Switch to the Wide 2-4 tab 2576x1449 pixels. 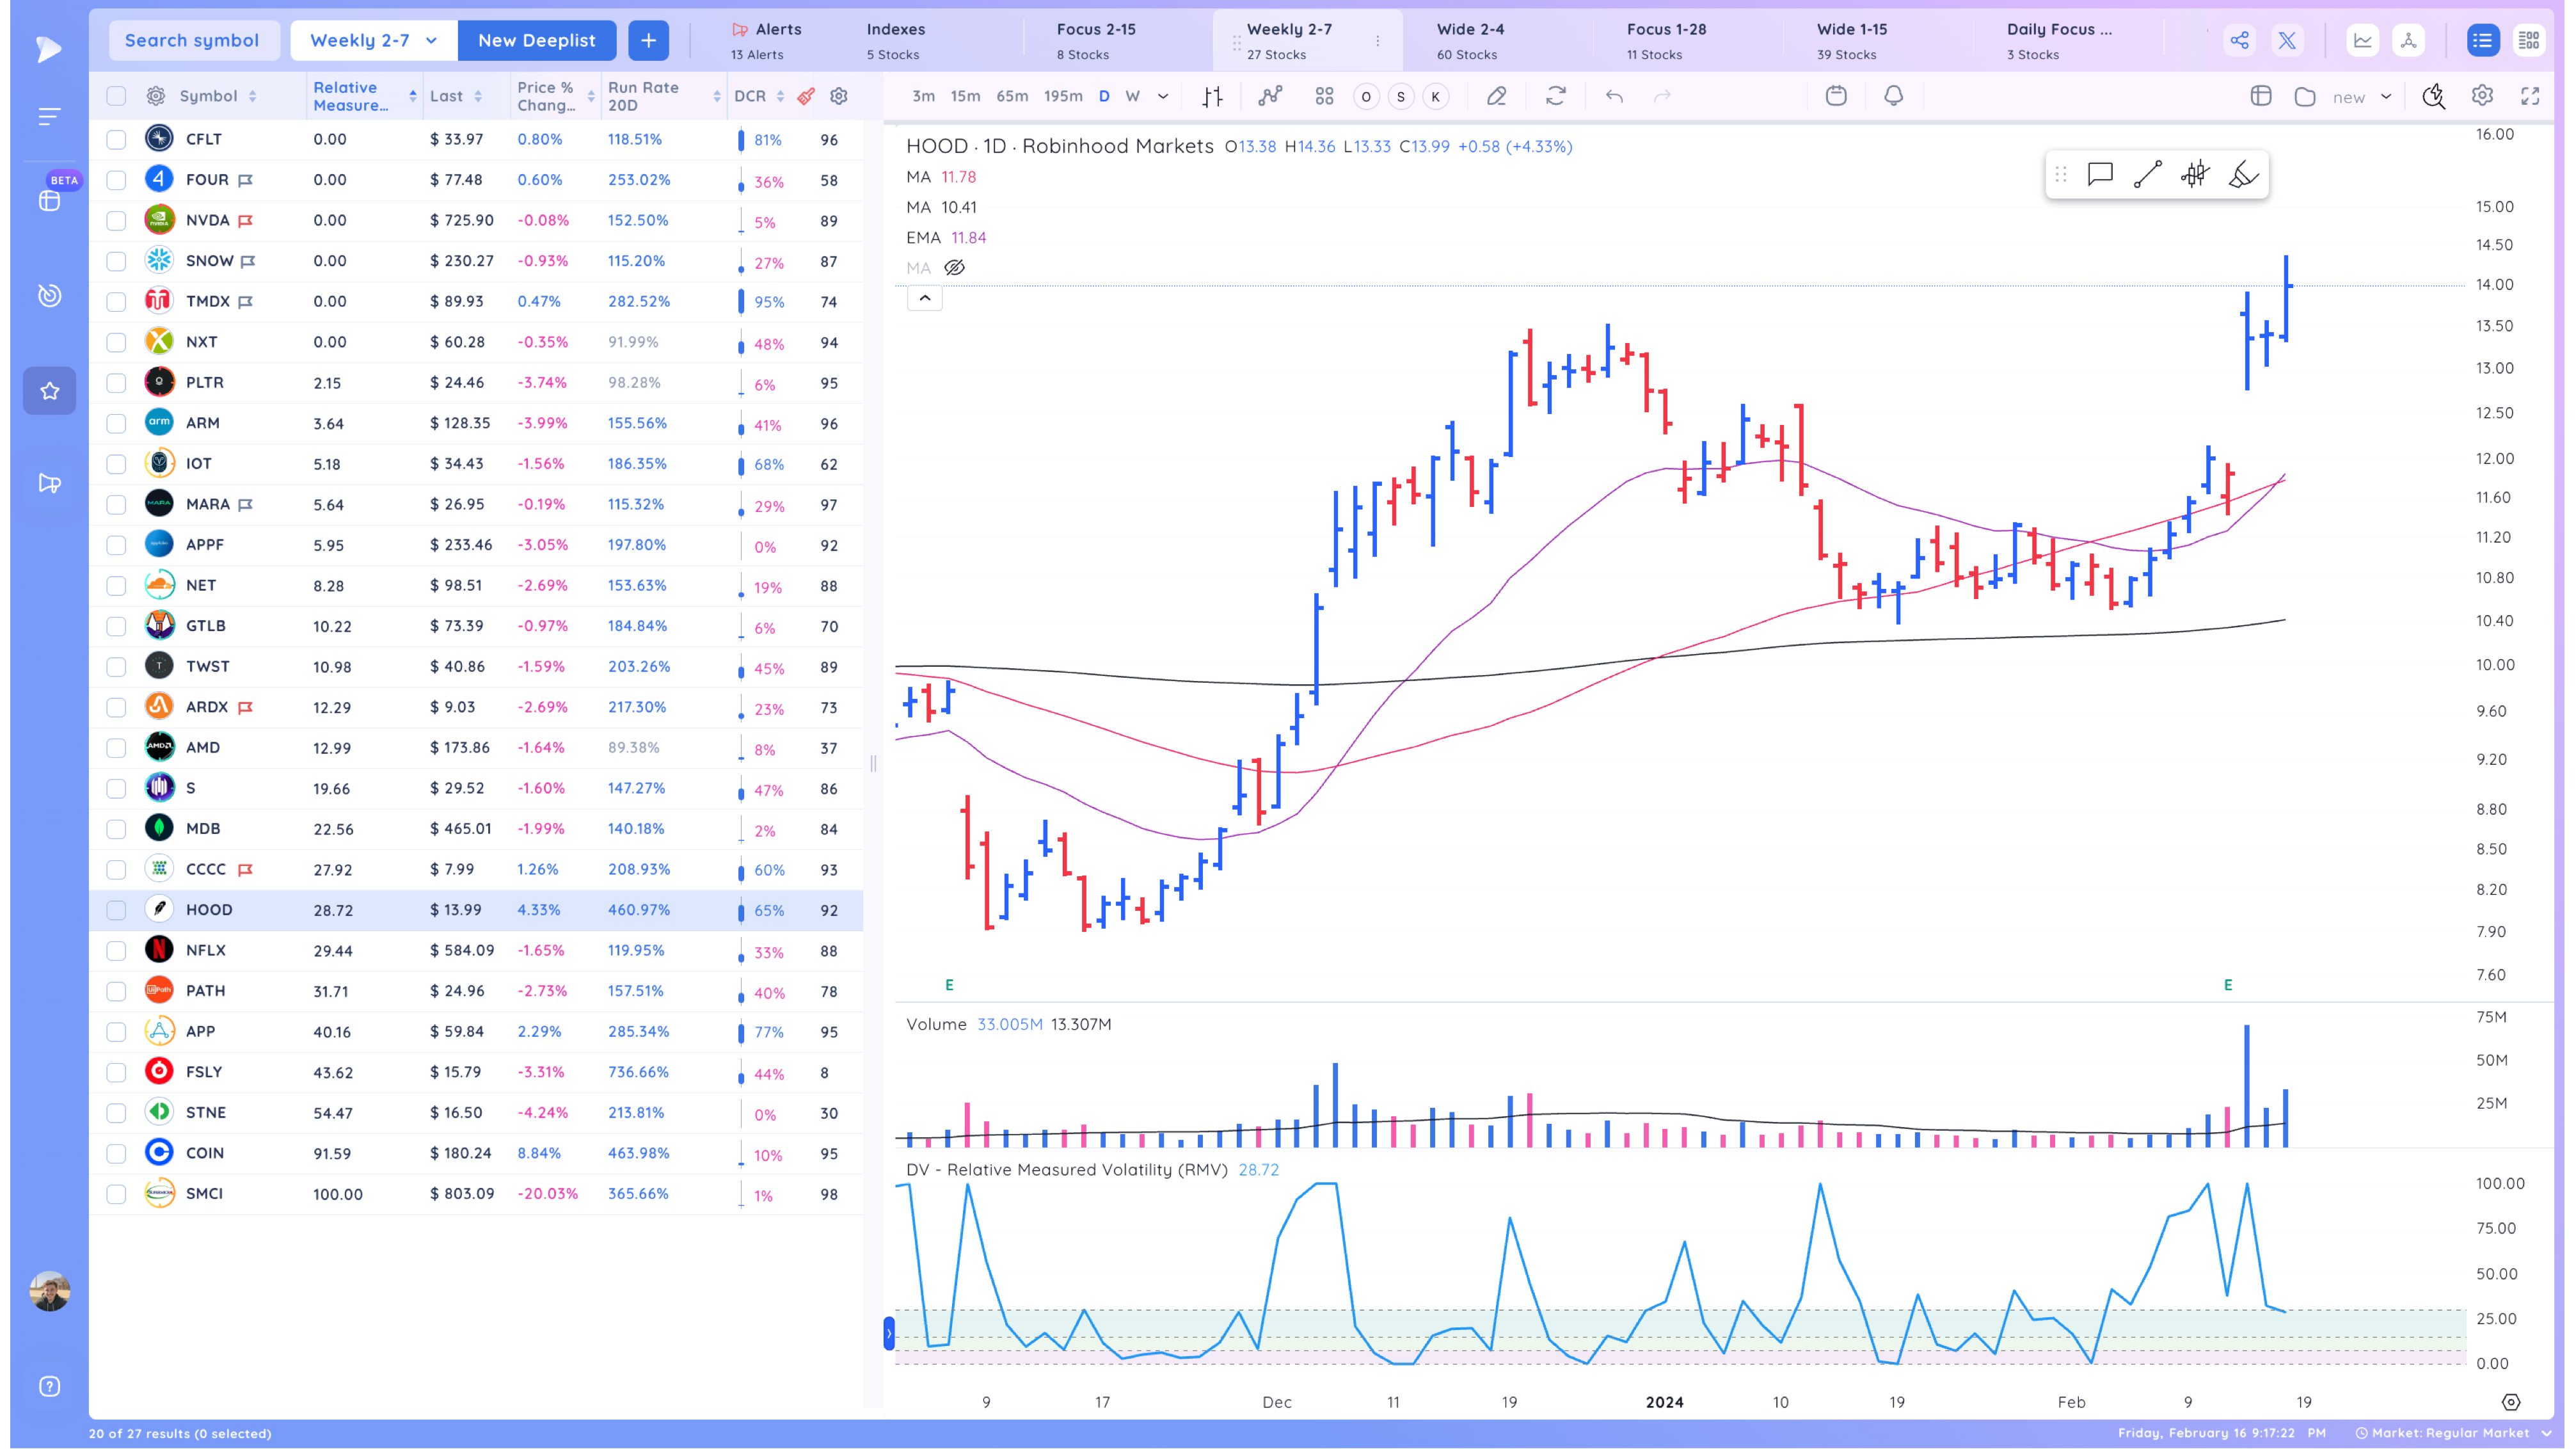point(1470,41)
